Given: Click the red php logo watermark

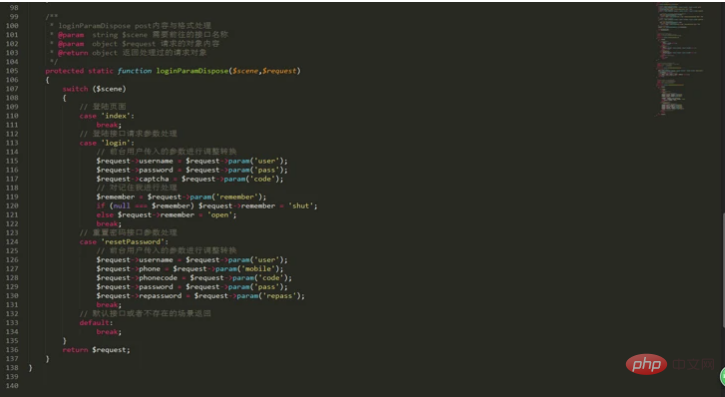Looking at the screenshot, I should [x=646, y=364].
